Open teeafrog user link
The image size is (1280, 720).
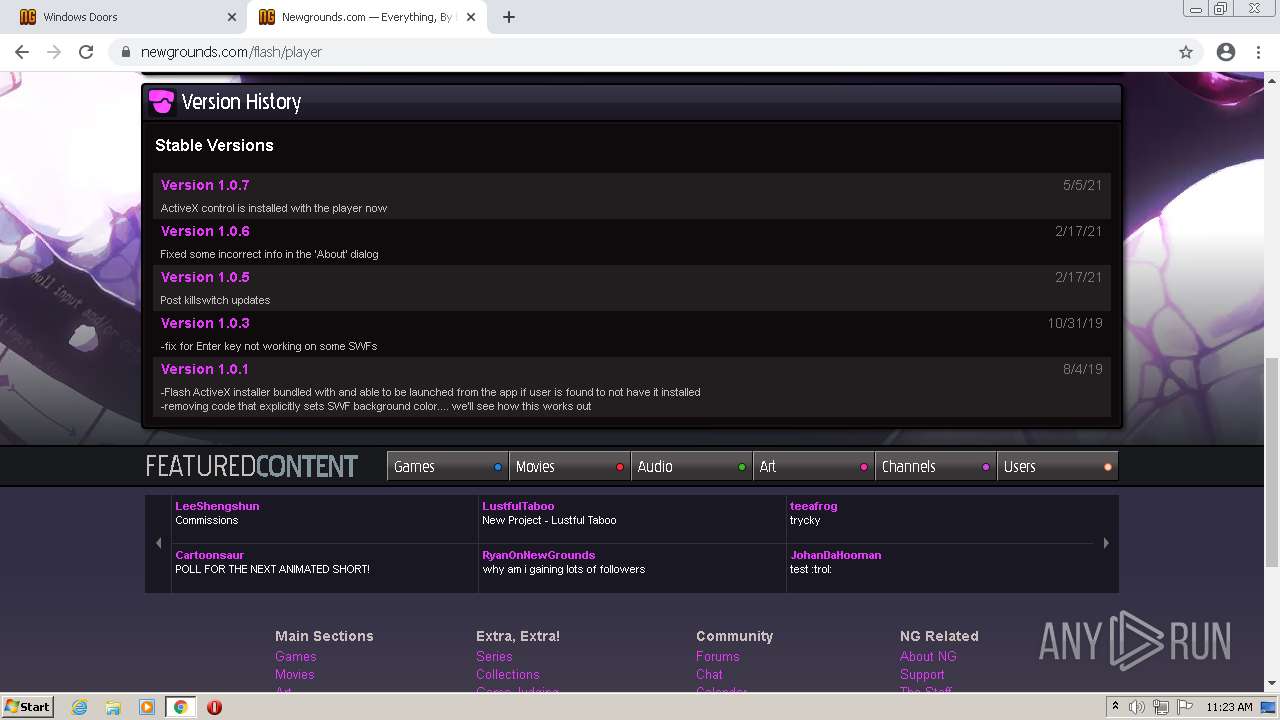coord(813,506)
